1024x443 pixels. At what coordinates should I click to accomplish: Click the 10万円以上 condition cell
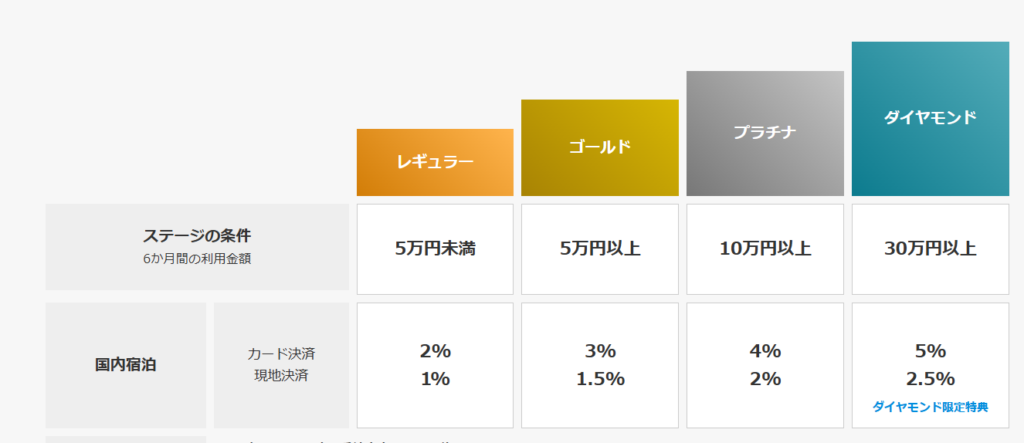coord(765,249)
